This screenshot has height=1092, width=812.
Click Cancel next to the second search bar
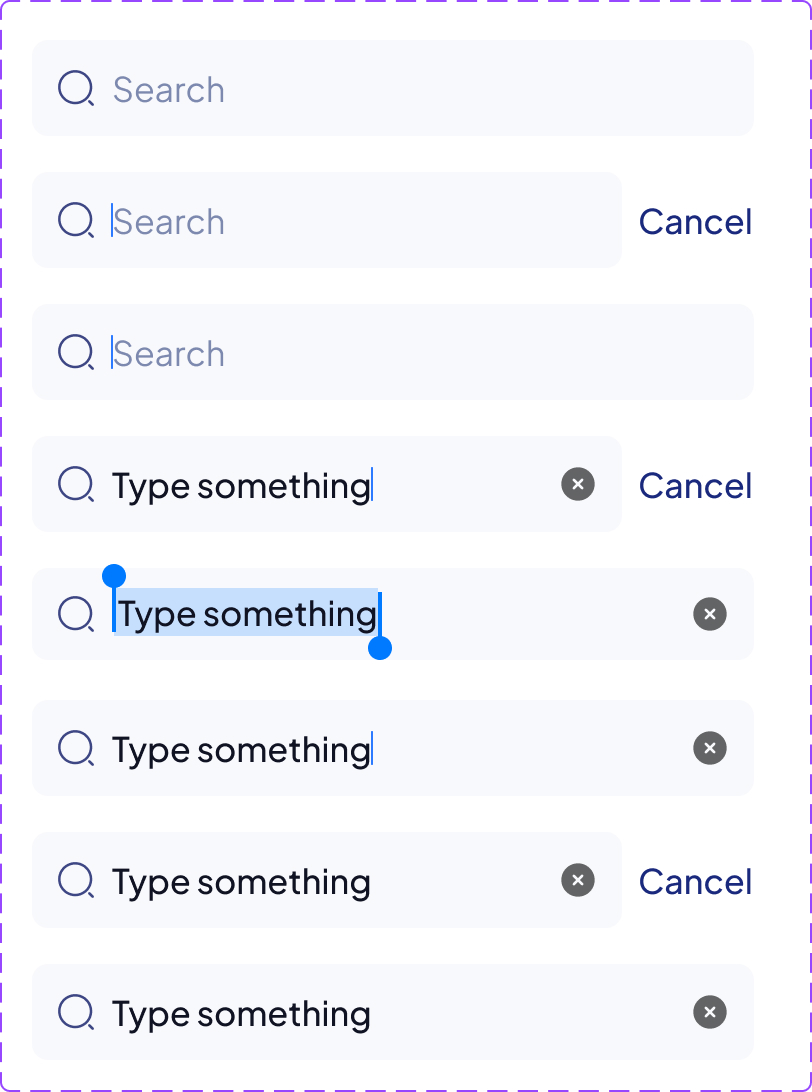[695, 221]
